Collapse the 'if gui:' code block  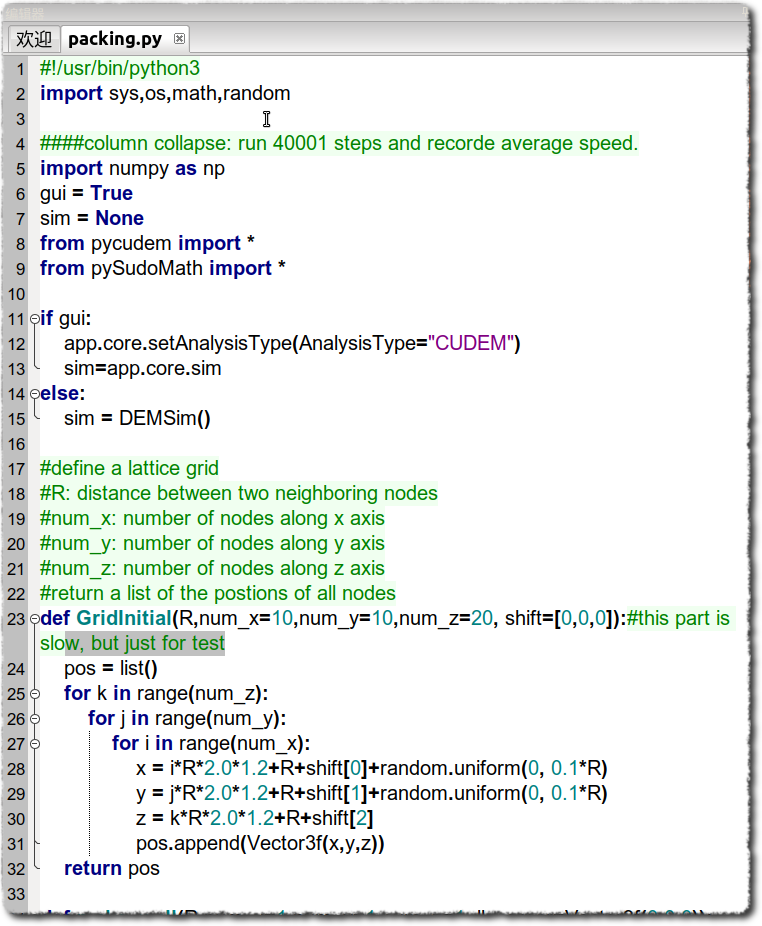(35, 319)
